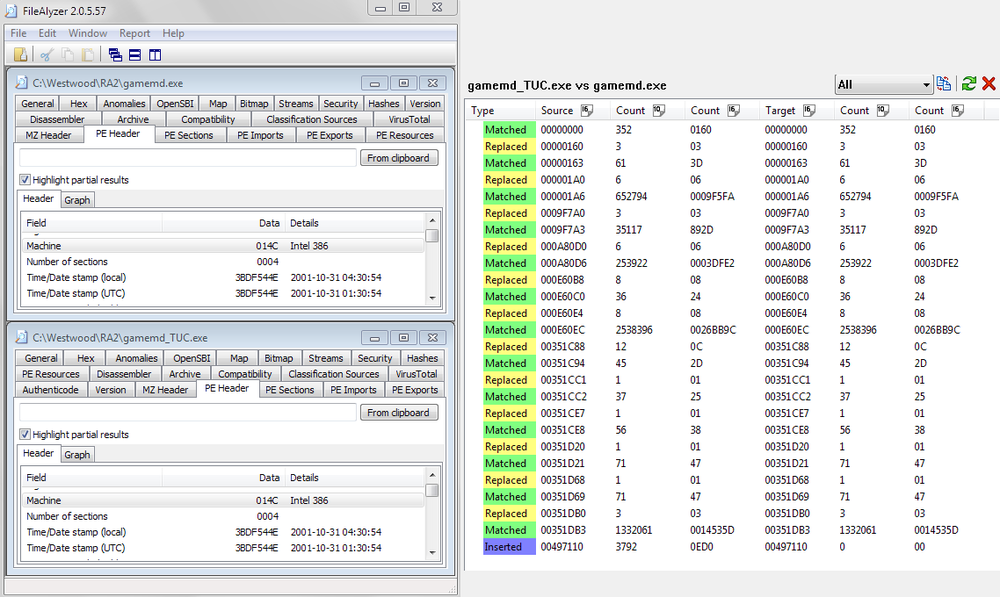Viewport: 1000px width, 597px height.
Task: Click the Target column header label
Action: click(780, 110)
